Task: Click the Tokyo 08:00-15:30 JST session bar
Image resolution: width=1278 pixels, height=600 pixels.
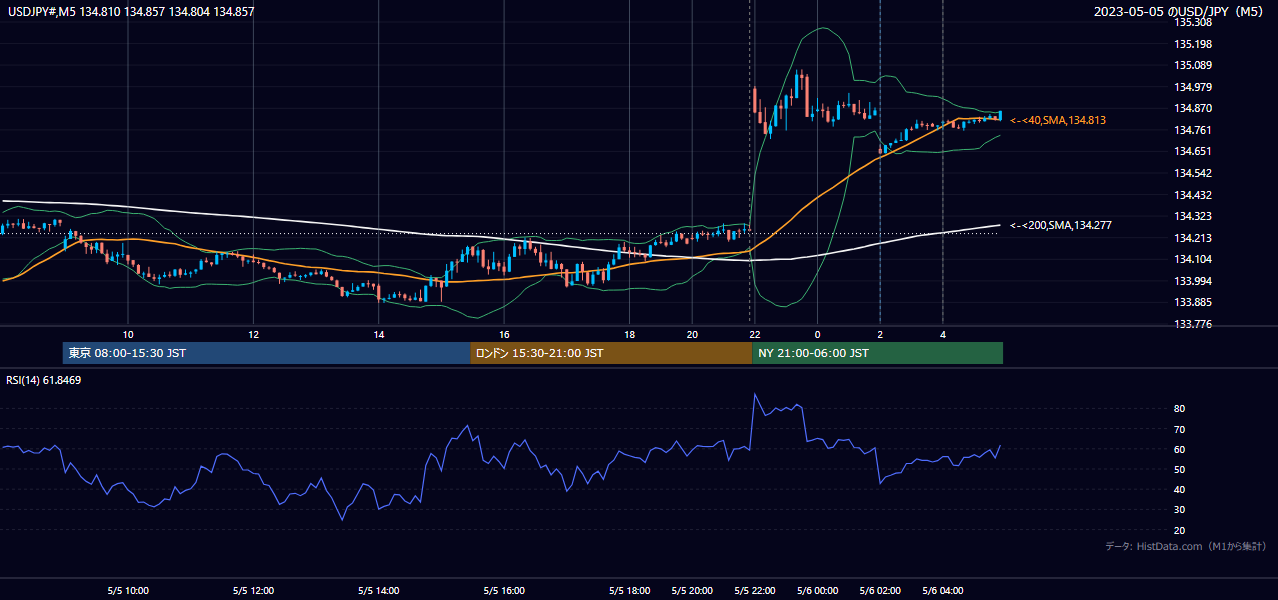Action: coord(266,353)
